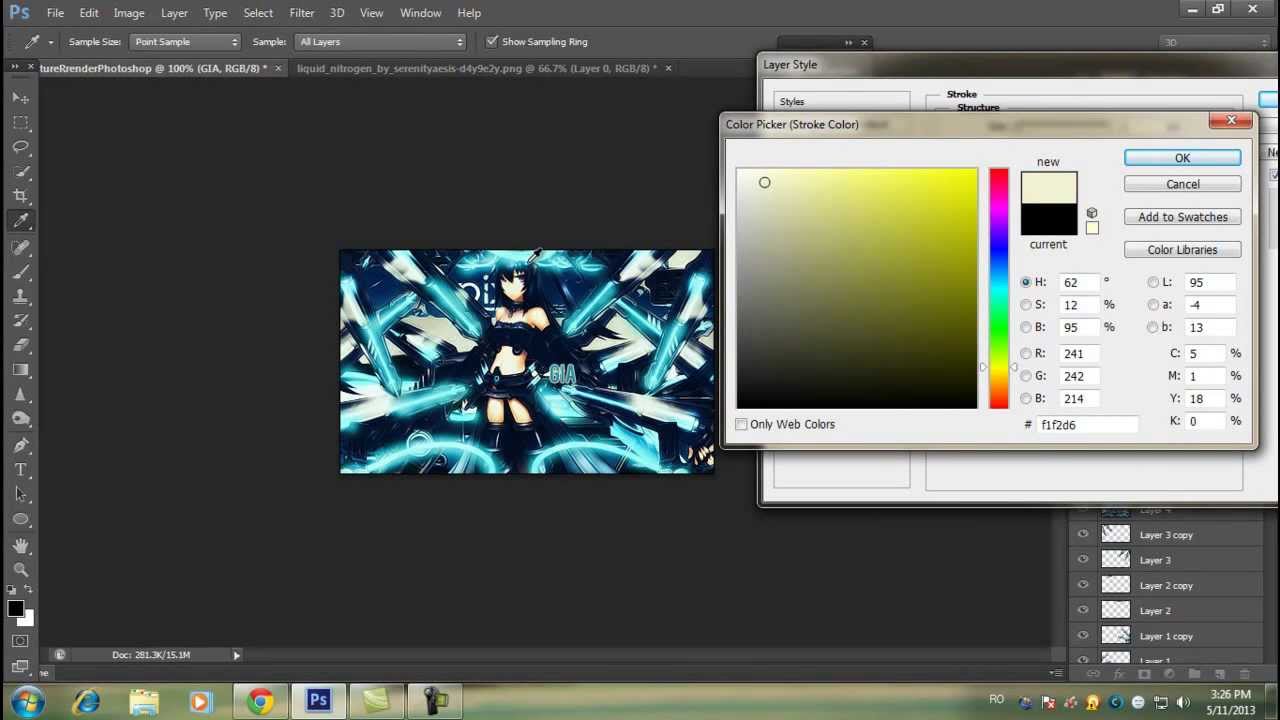Screen dimensions: 1280x720
Task: Enable the Only Web Colors checkbox
Action: pos(741,424)
